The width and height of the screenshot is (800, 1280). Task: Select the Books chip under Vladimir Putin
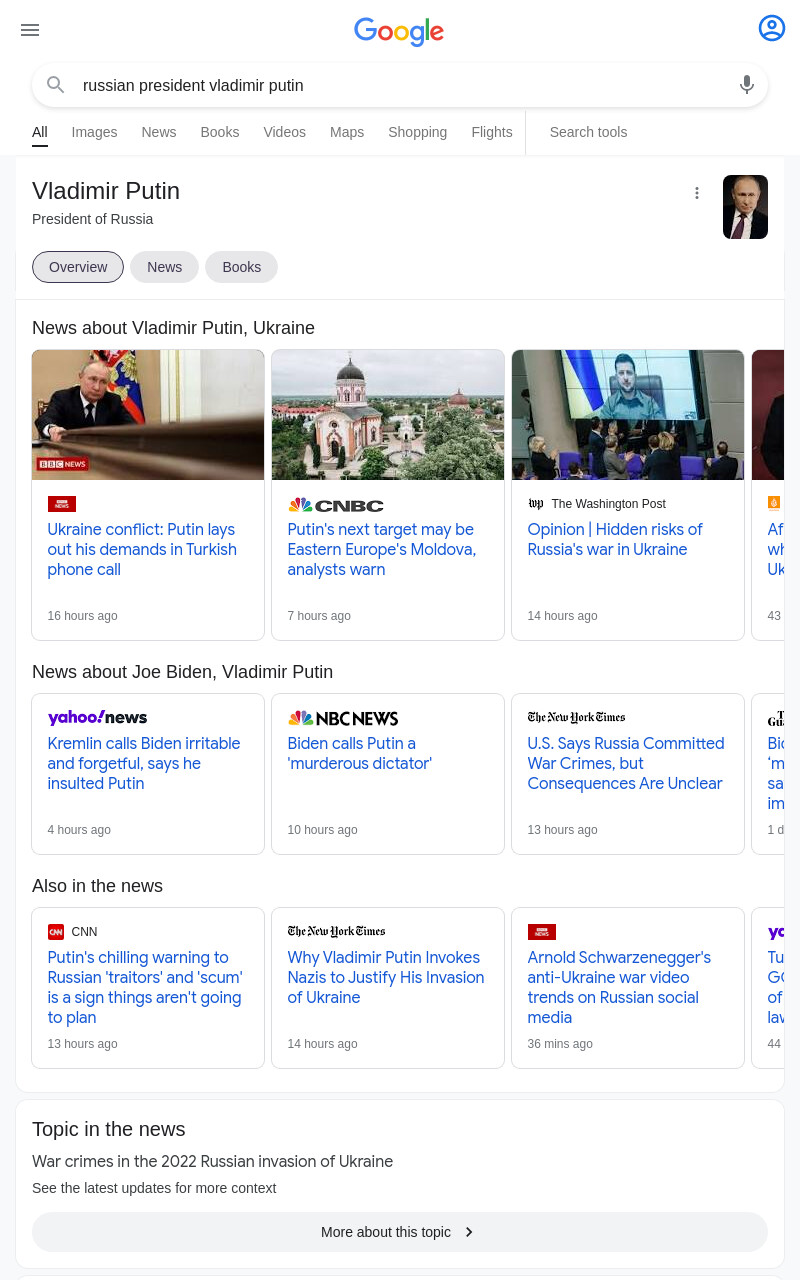[x=241, y=267]
